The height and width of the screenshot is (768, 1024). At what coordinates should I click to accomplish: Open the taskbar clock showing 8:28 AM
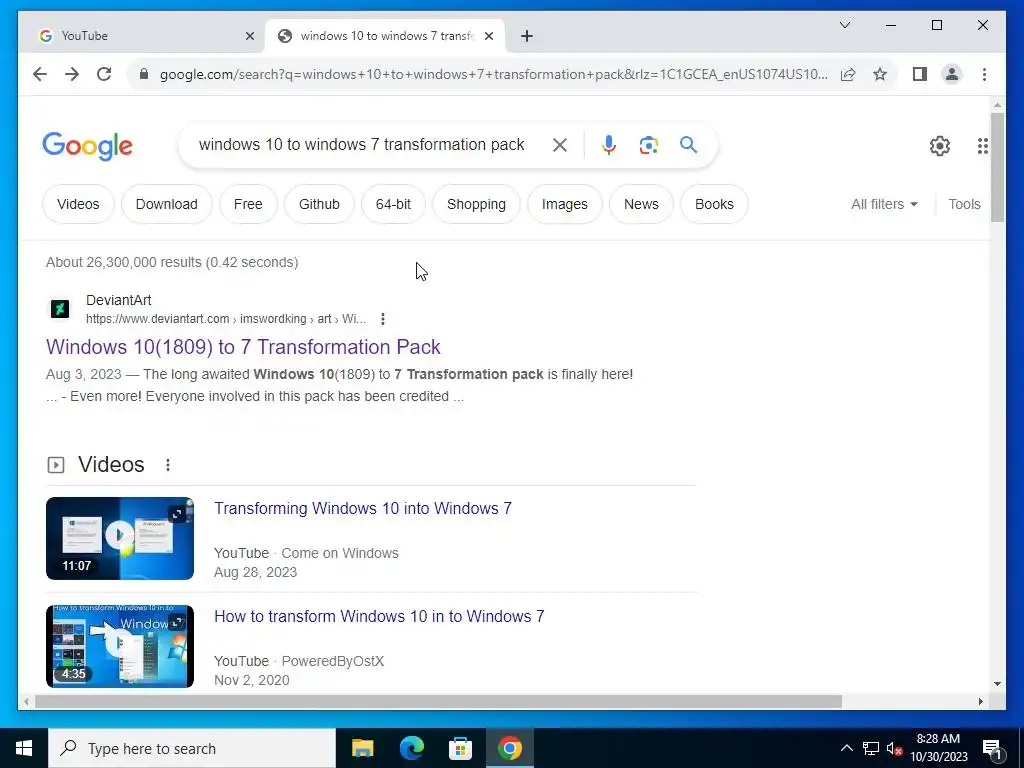(938, 748)
